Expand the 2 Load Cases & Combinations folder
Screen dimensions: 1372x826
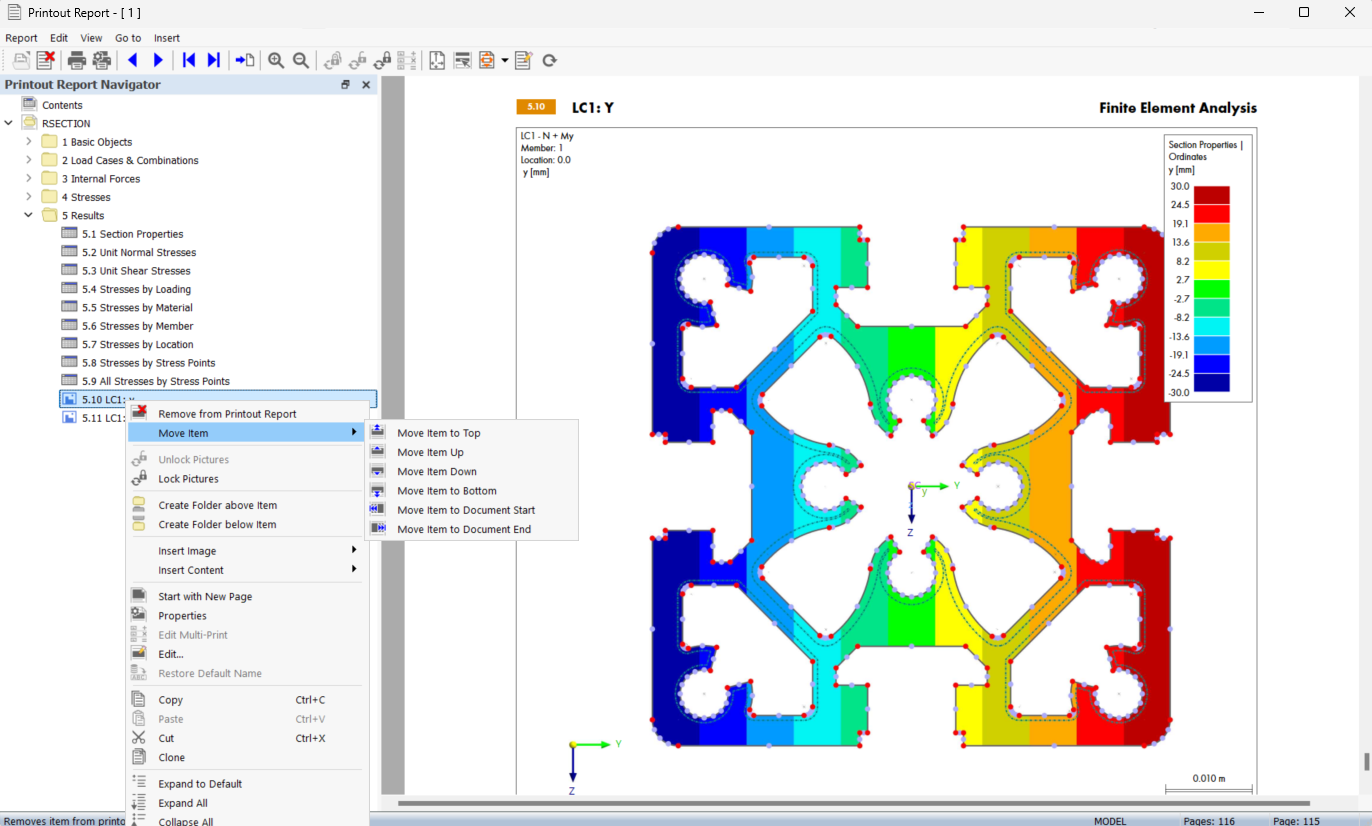click(x=29, y=160)
